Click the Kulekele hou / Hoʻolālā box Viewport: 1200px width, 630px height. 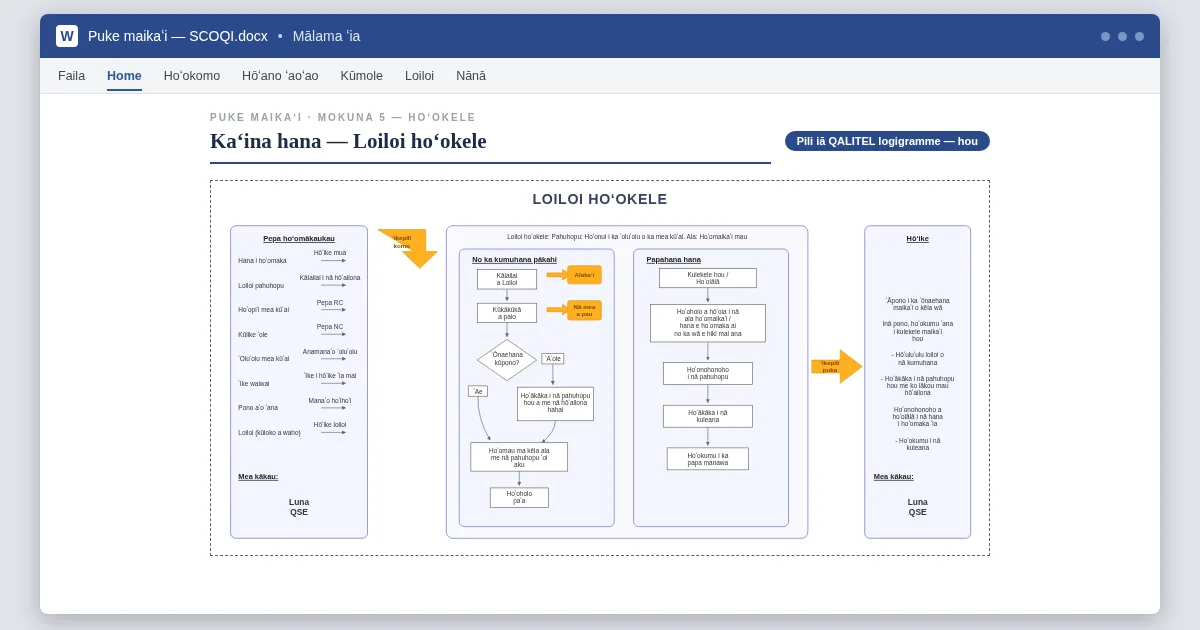point(708,278)
